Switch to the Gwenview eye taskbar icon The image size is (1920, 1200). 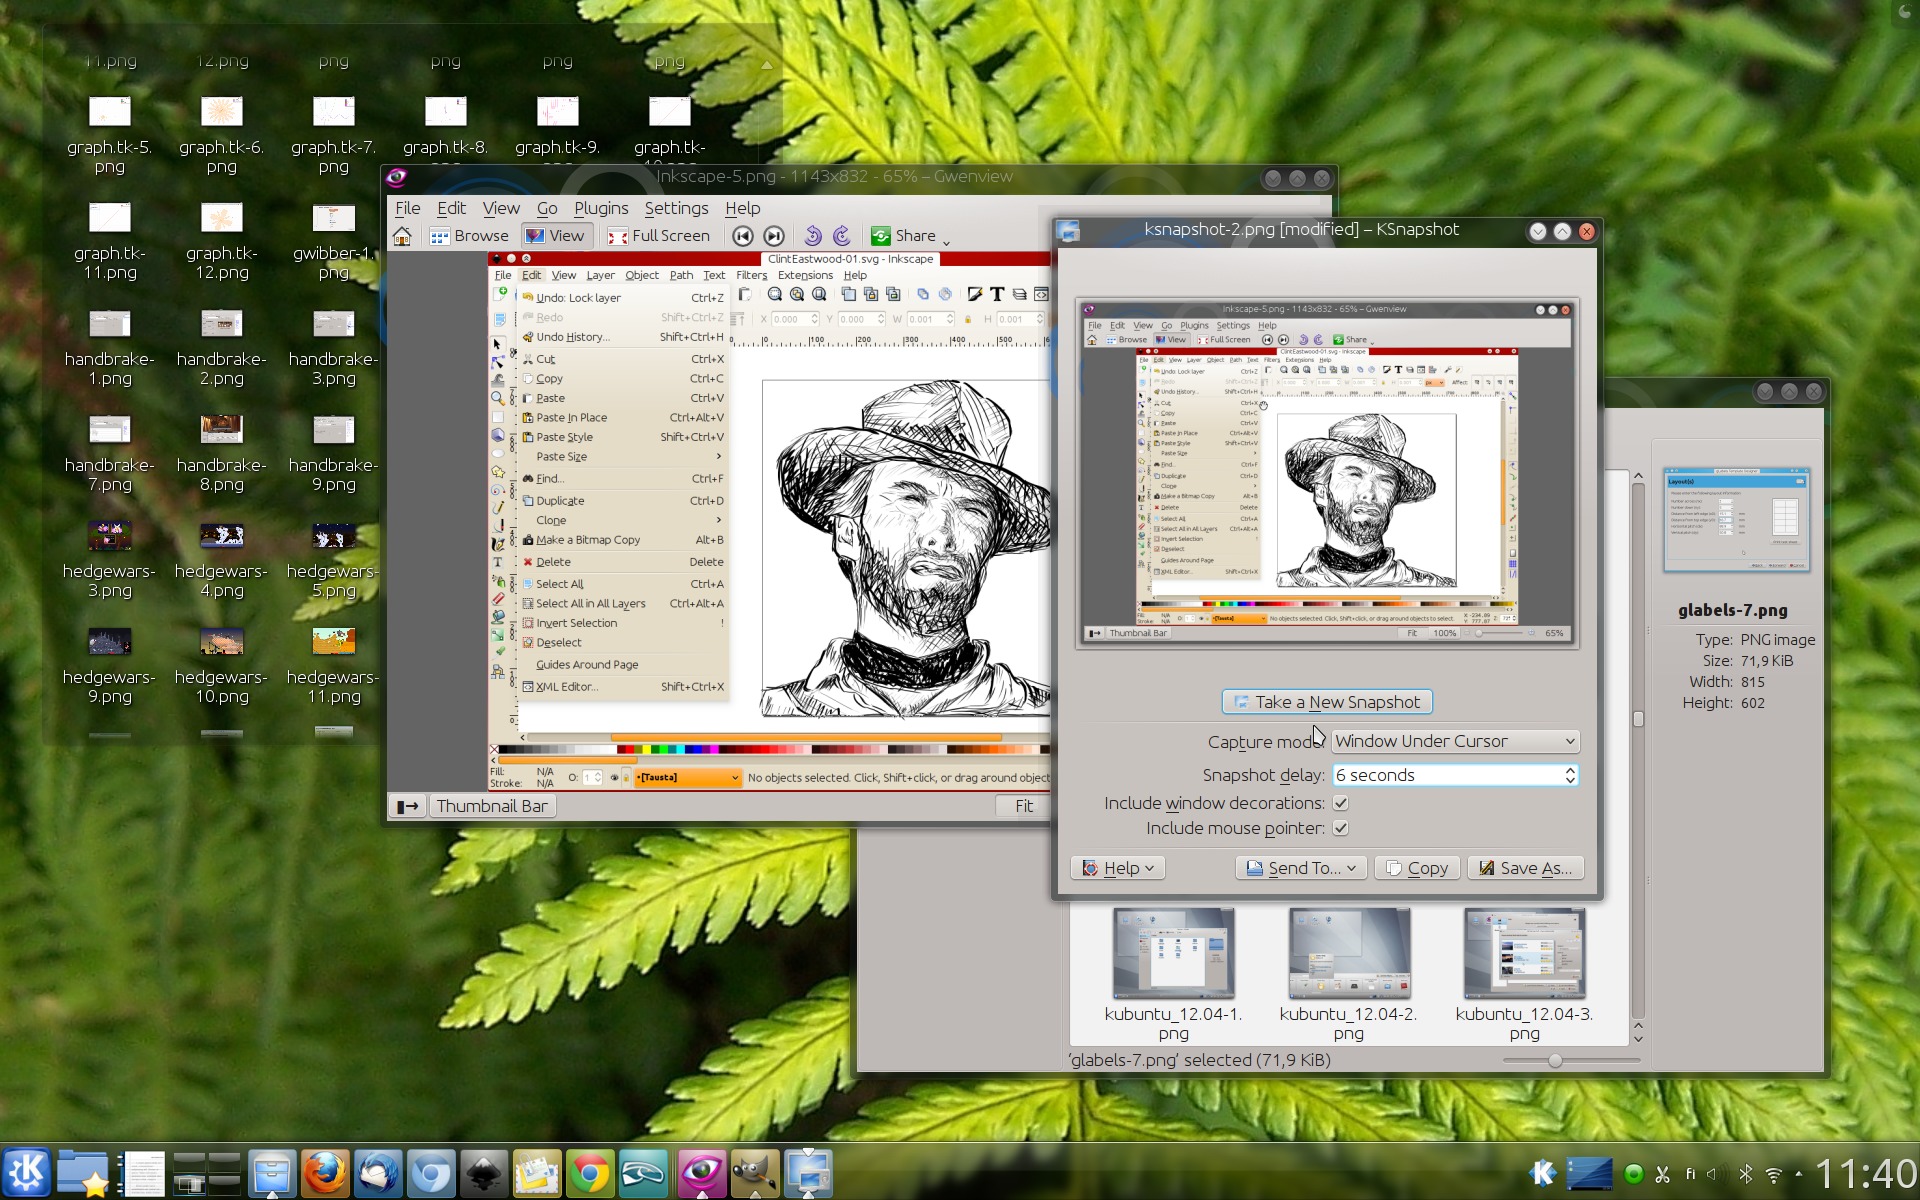tap(702, 1173)
